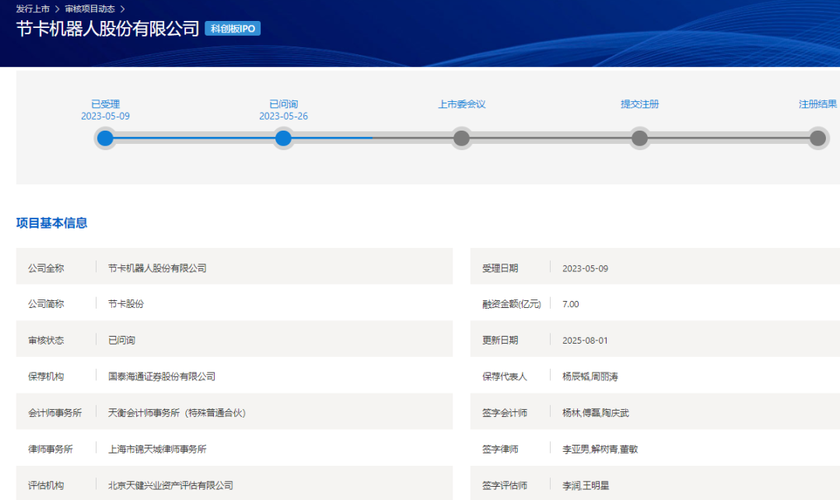Click the 评估机构 field label

(46, 486)
